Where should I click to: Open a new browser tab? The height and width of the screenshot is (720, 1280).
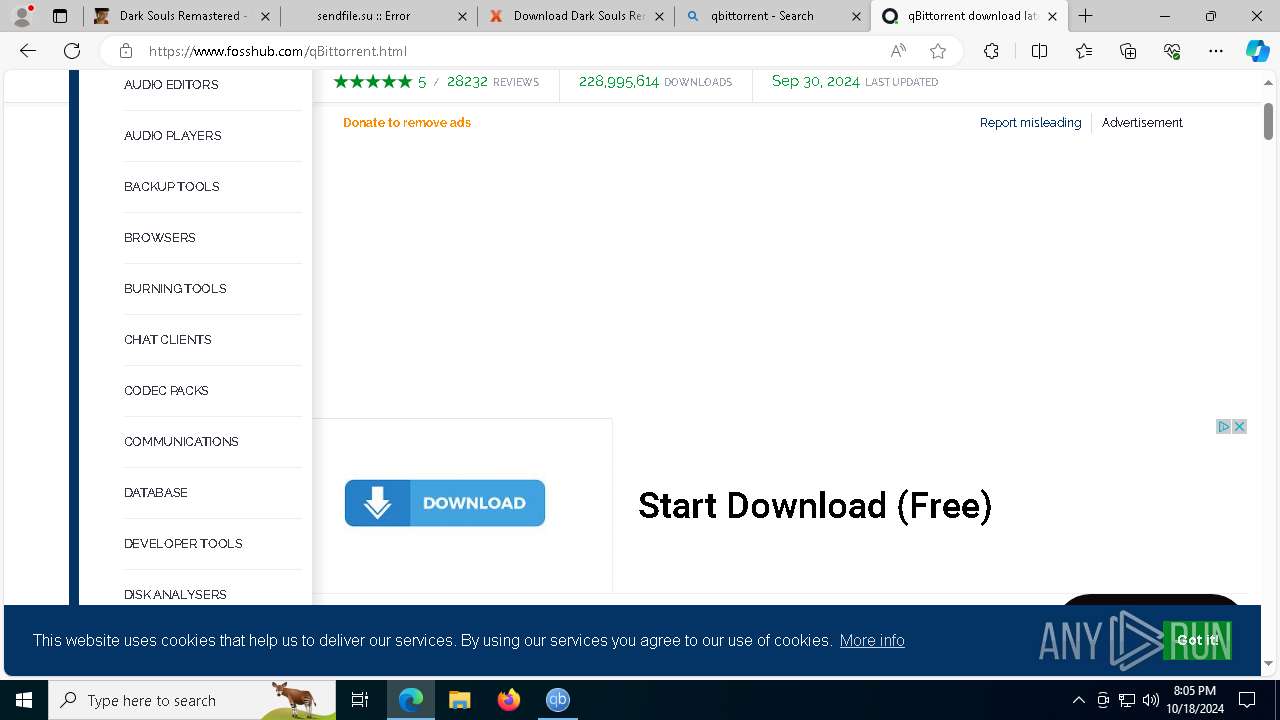click(1085, 16)
